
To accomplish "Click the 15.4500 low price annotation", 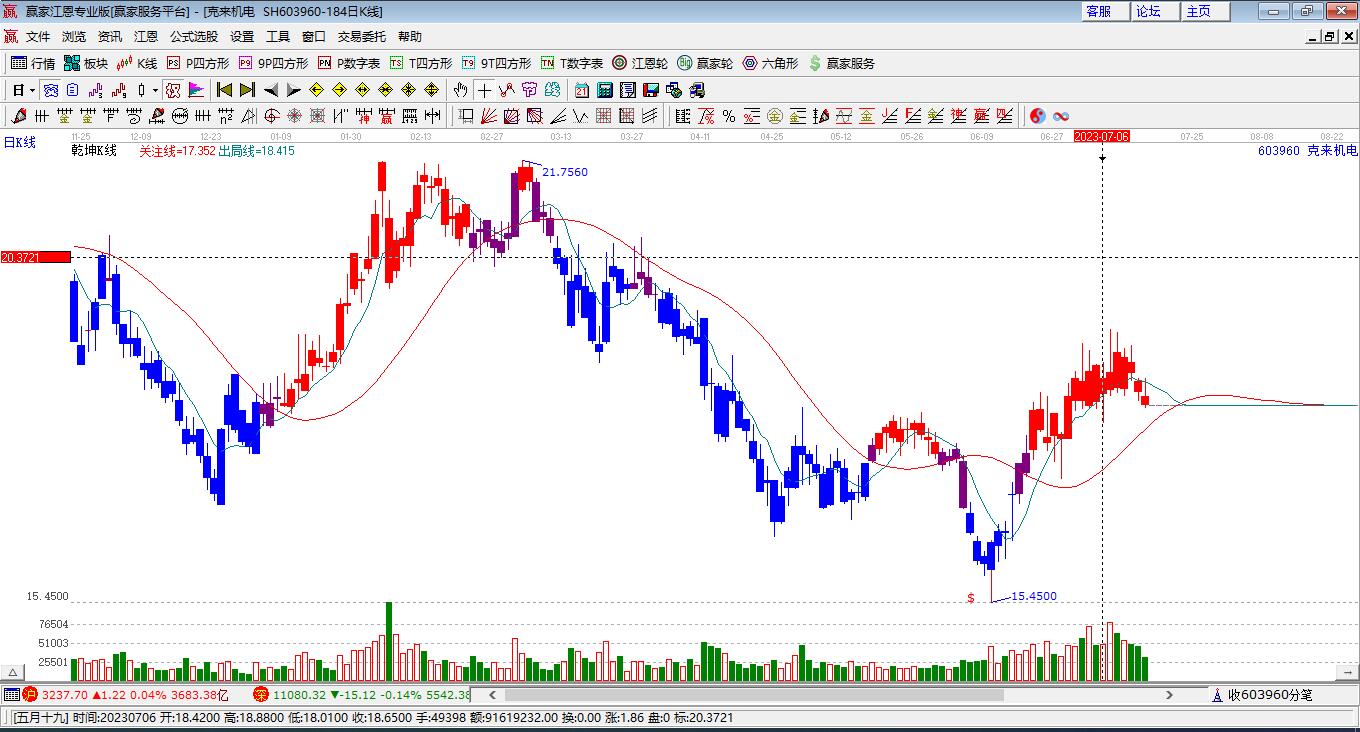I will [x=1034, y=597].
